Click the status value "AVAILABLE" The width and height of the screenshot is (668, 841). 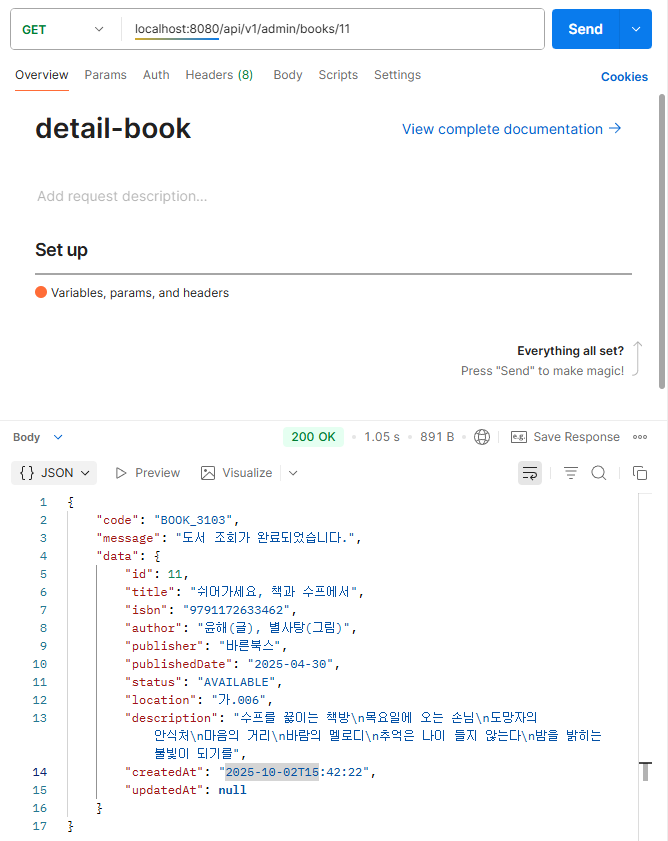(x=236, y=682)
